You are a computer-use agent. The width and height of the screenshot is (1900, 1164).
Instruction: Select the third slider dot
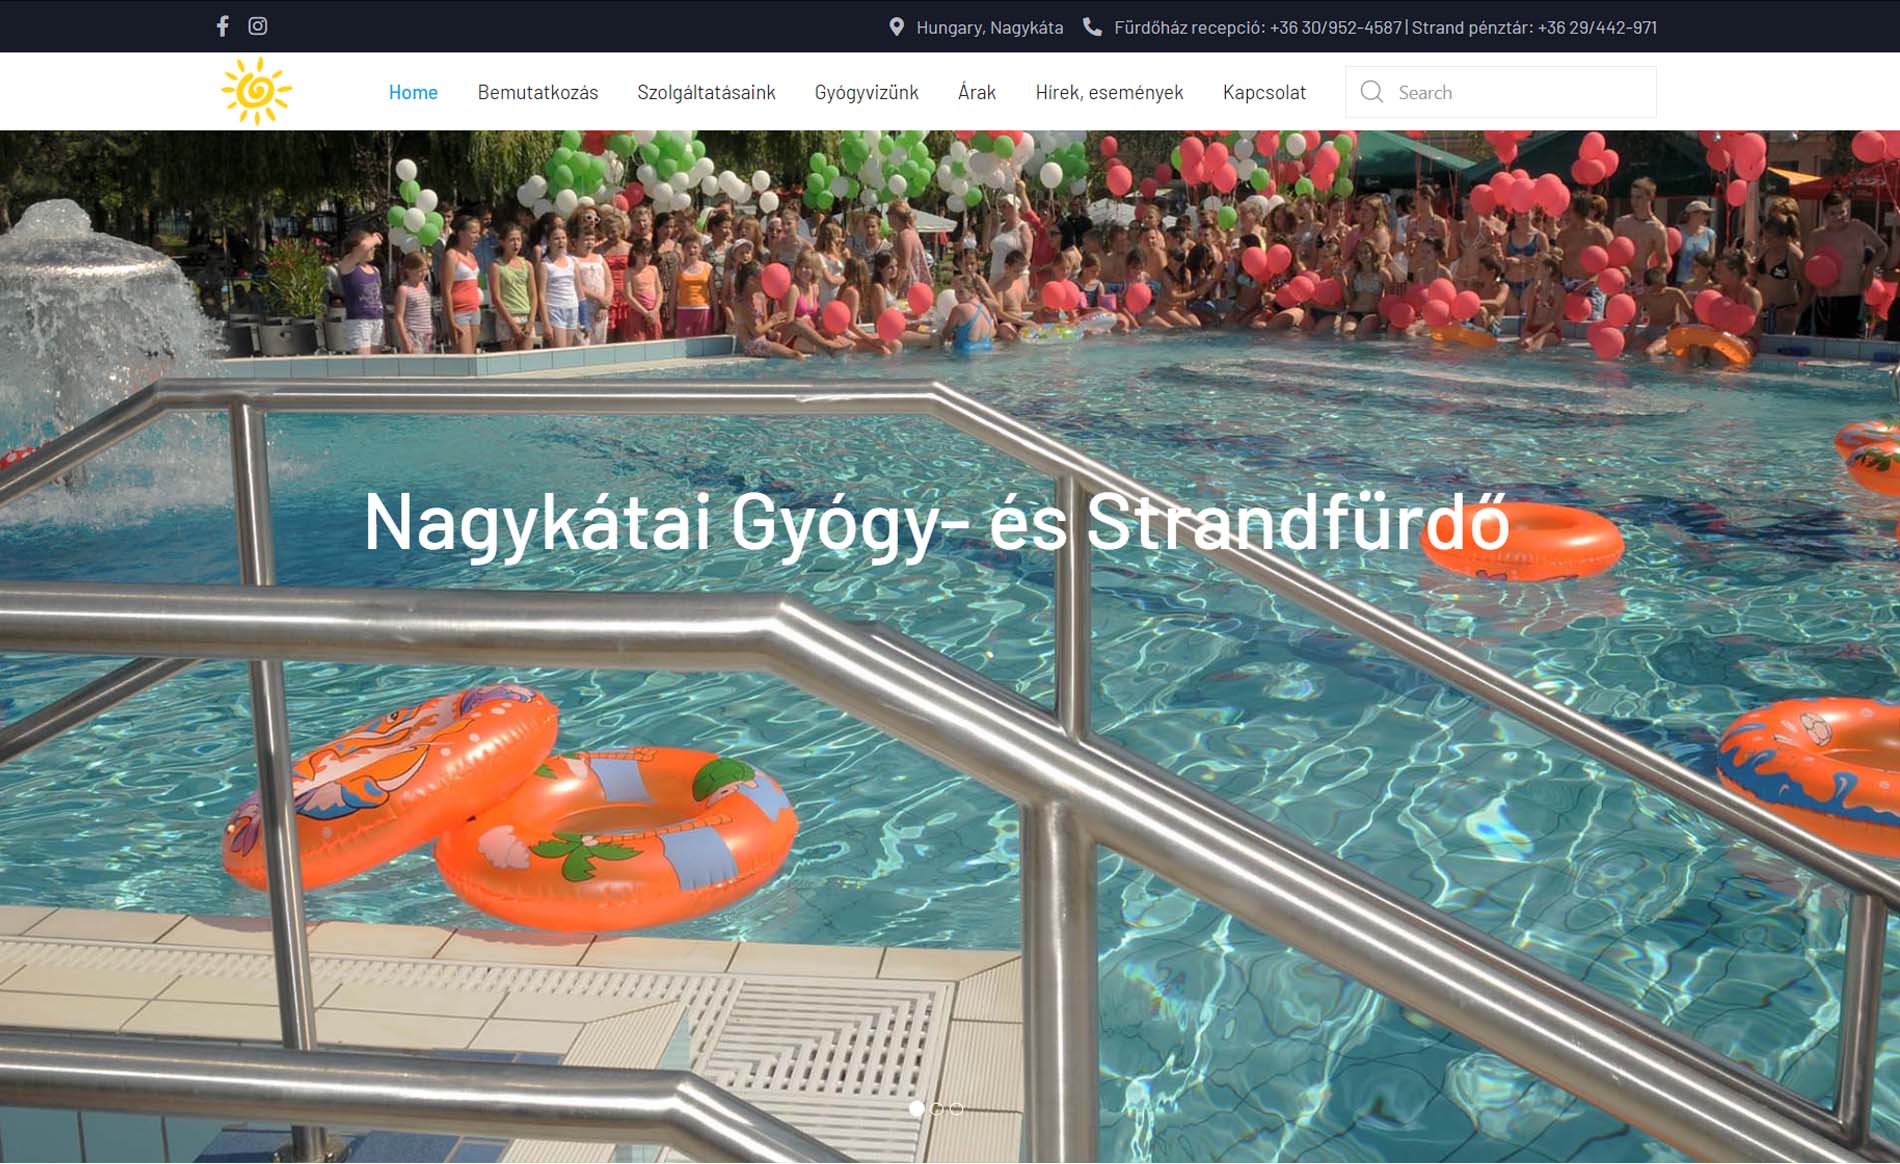[x=957, y=1108]
